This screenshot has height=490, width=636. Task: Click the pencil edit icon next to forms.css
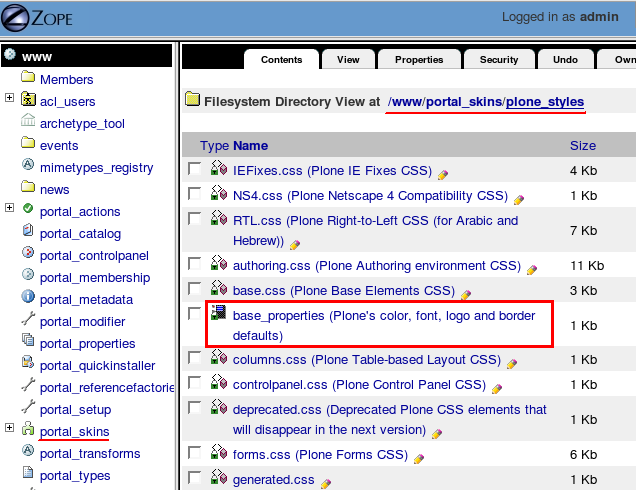[x=419, y=459]
